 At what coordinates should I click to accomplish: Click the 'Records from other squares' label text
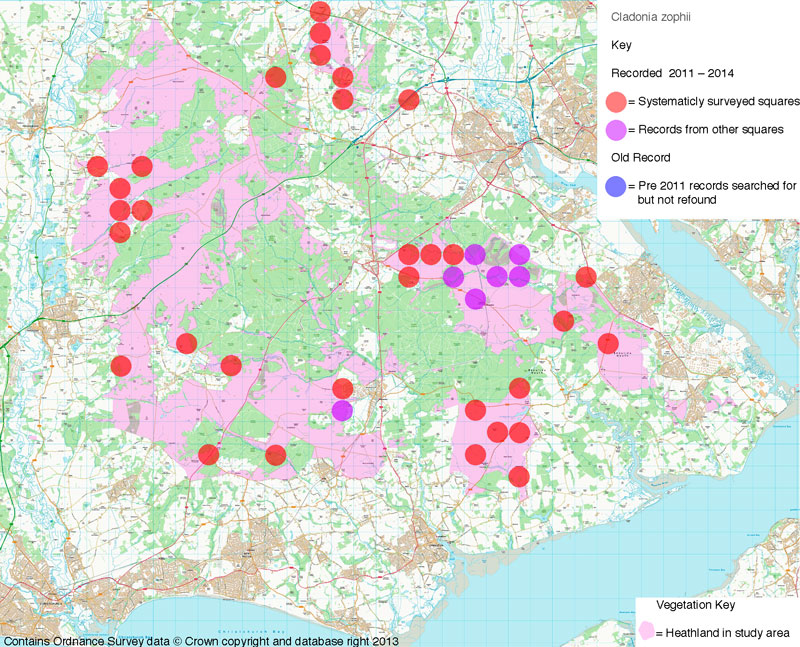point(710,129)
